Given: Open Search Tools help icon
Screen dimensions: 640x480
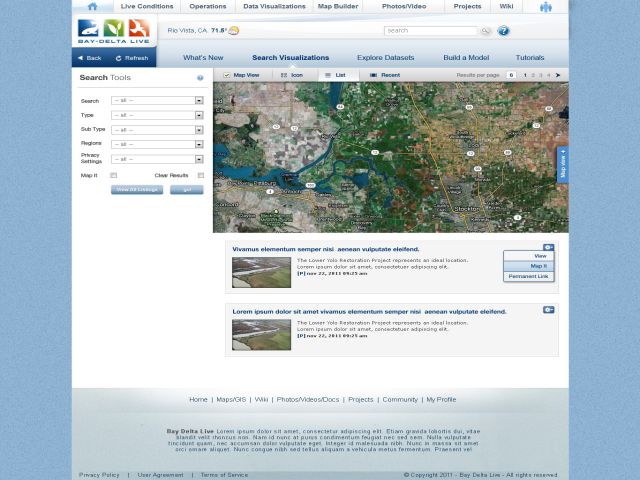Looking at the screenshot, I should click(x=200, y=78).
